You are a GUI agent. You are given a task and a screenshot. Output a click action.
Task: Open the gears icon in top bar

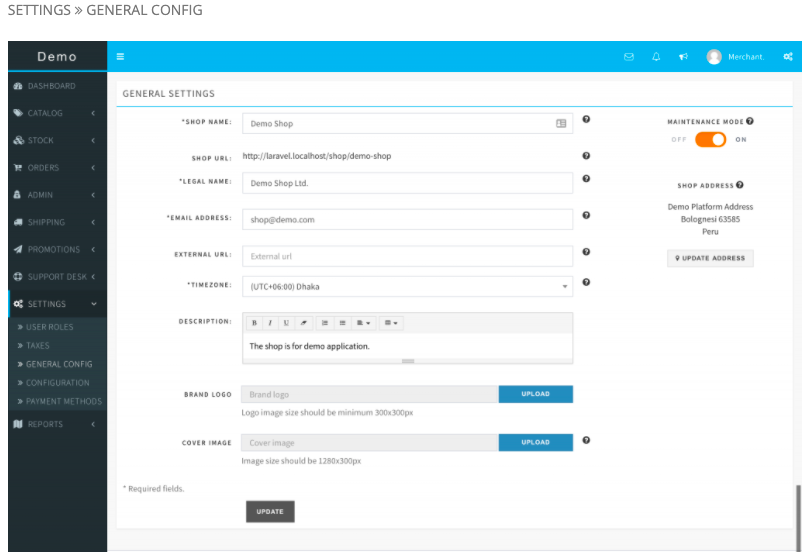click(788, 57)
